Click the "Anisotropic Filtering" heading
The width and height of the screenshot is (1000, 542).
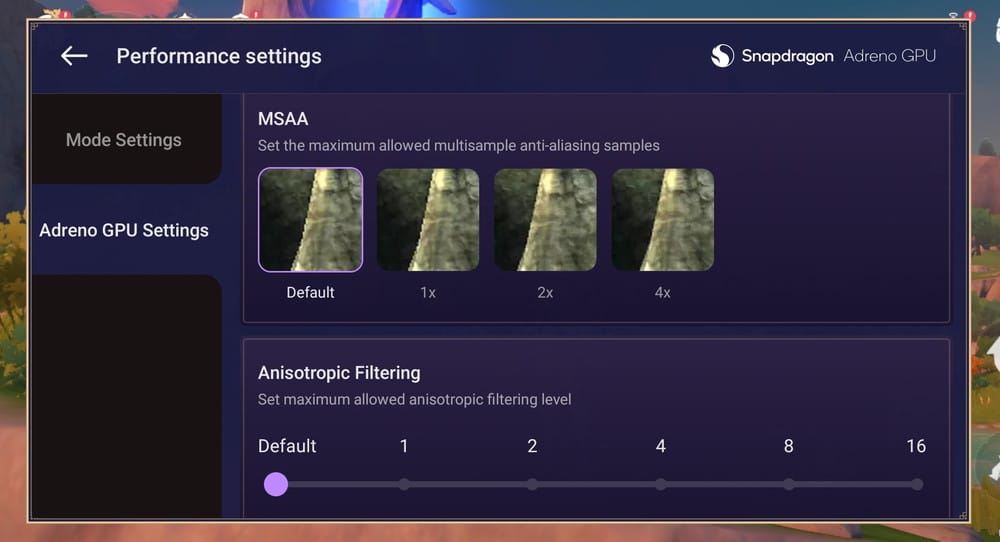(339, 373)
